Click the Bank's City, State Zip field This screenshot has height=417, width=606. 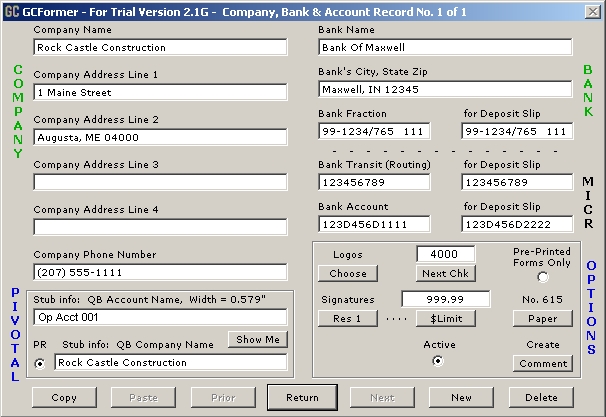pos(445,89)
